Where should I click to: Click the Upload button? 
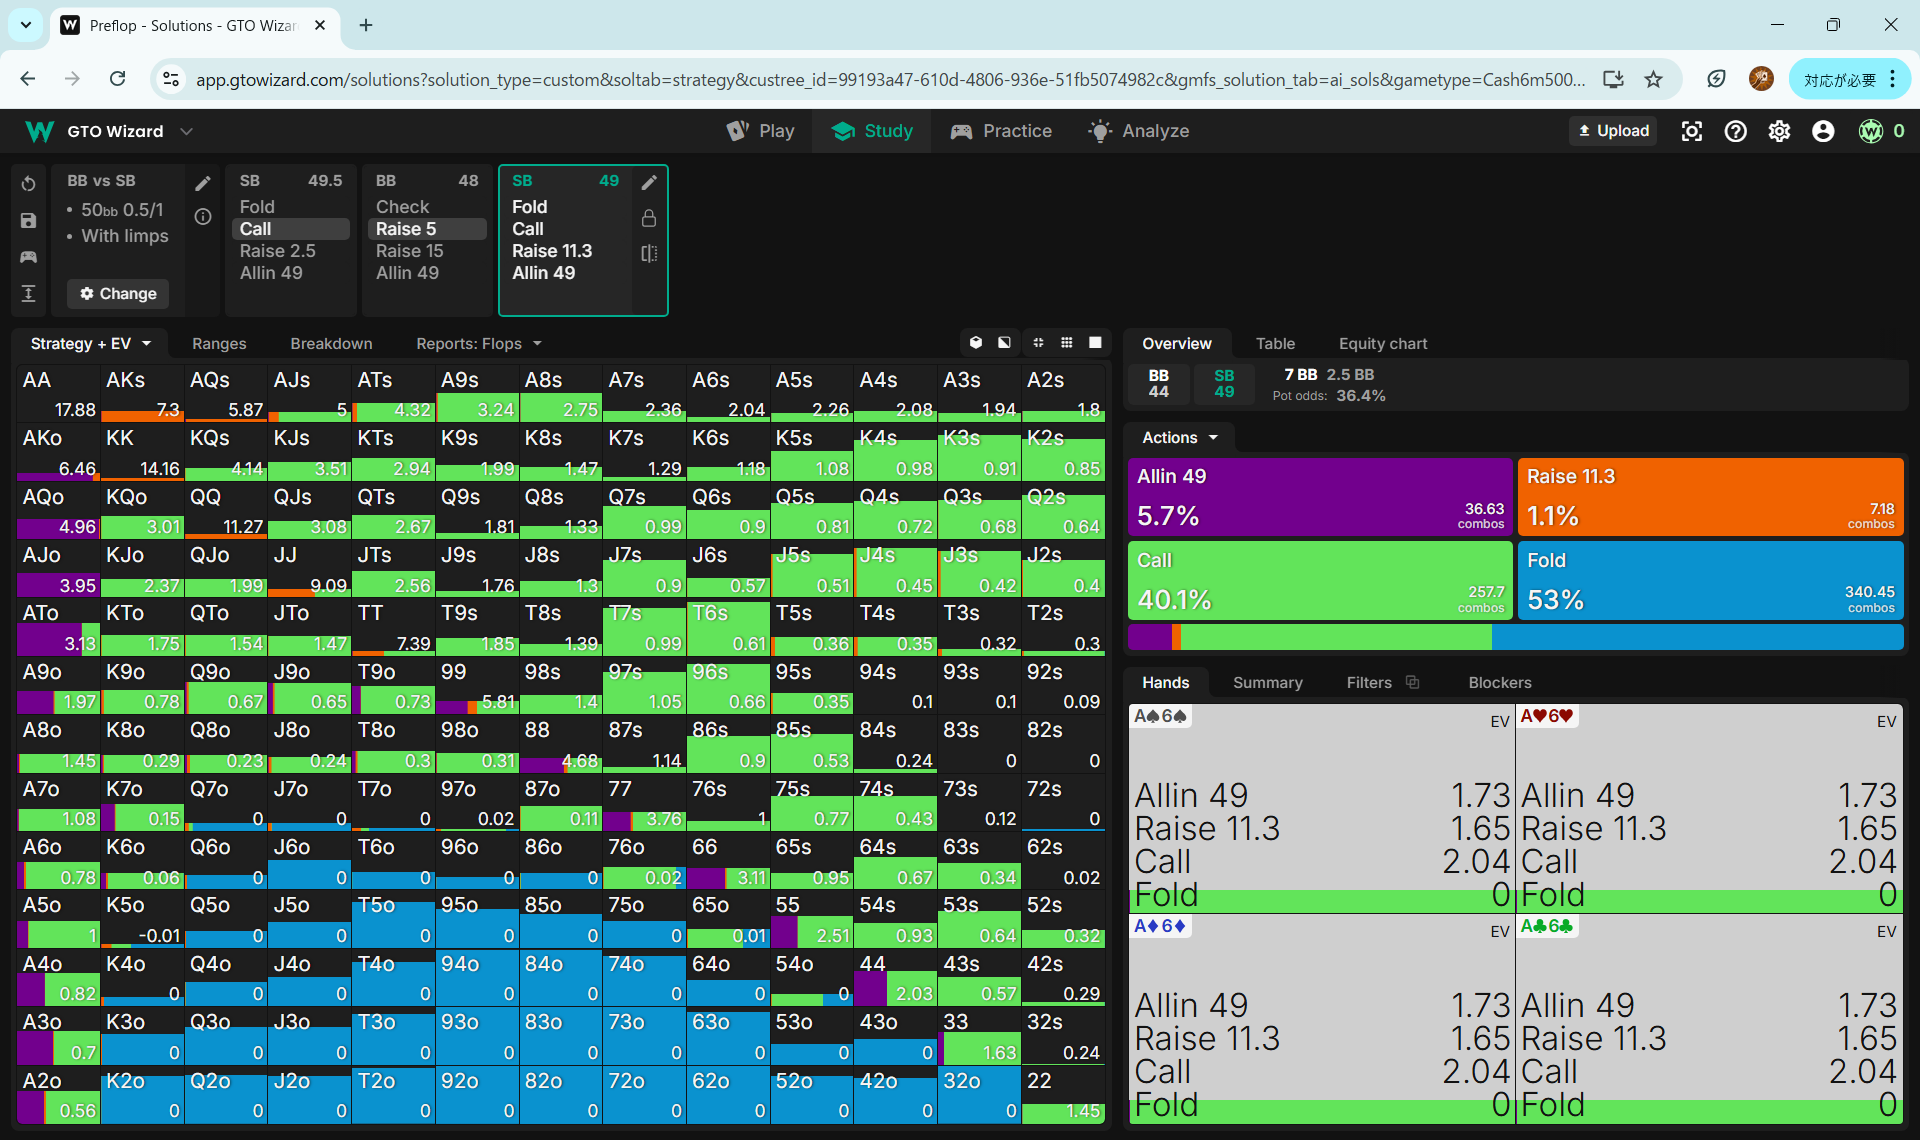tap(1612, 131)
